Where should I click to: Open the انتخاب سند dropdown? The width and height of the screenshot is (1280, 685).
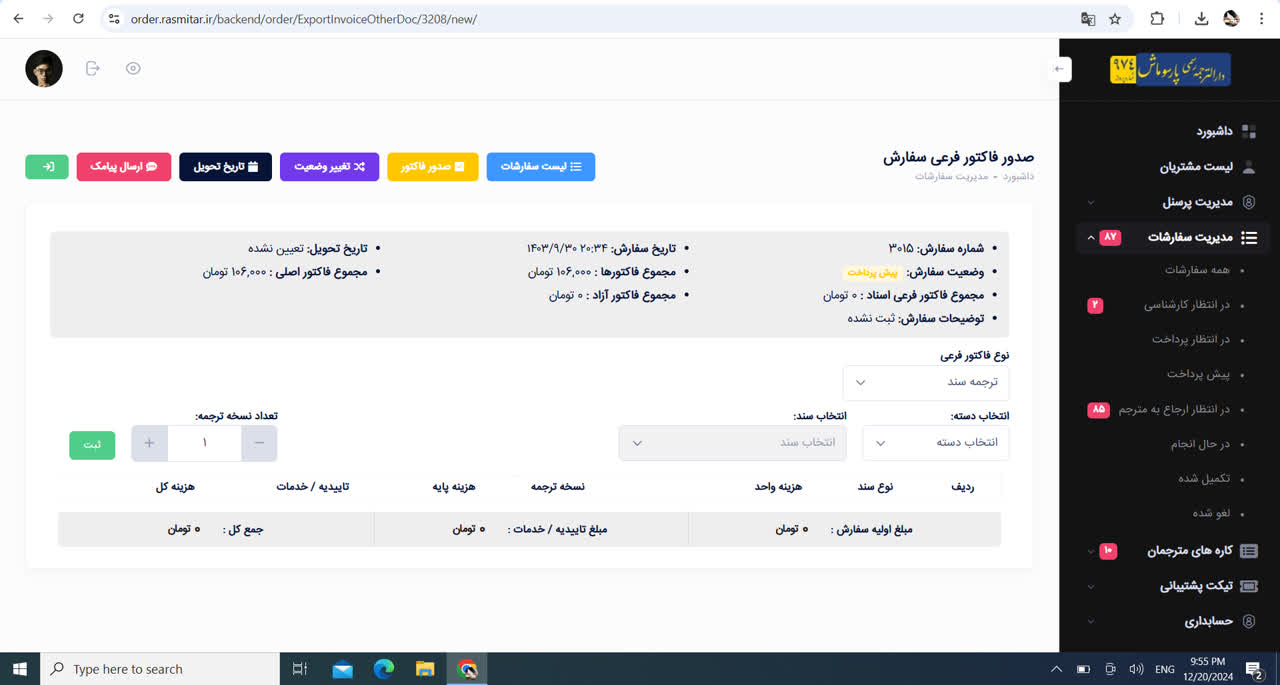732,443
